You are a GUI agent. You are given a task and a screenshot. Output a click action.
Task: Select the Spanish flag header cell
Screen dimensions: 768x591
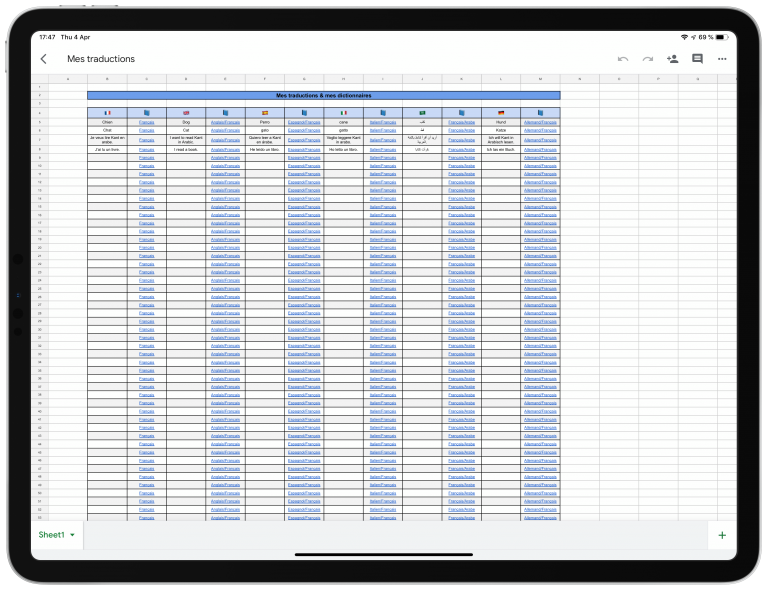tap(265, 113)
